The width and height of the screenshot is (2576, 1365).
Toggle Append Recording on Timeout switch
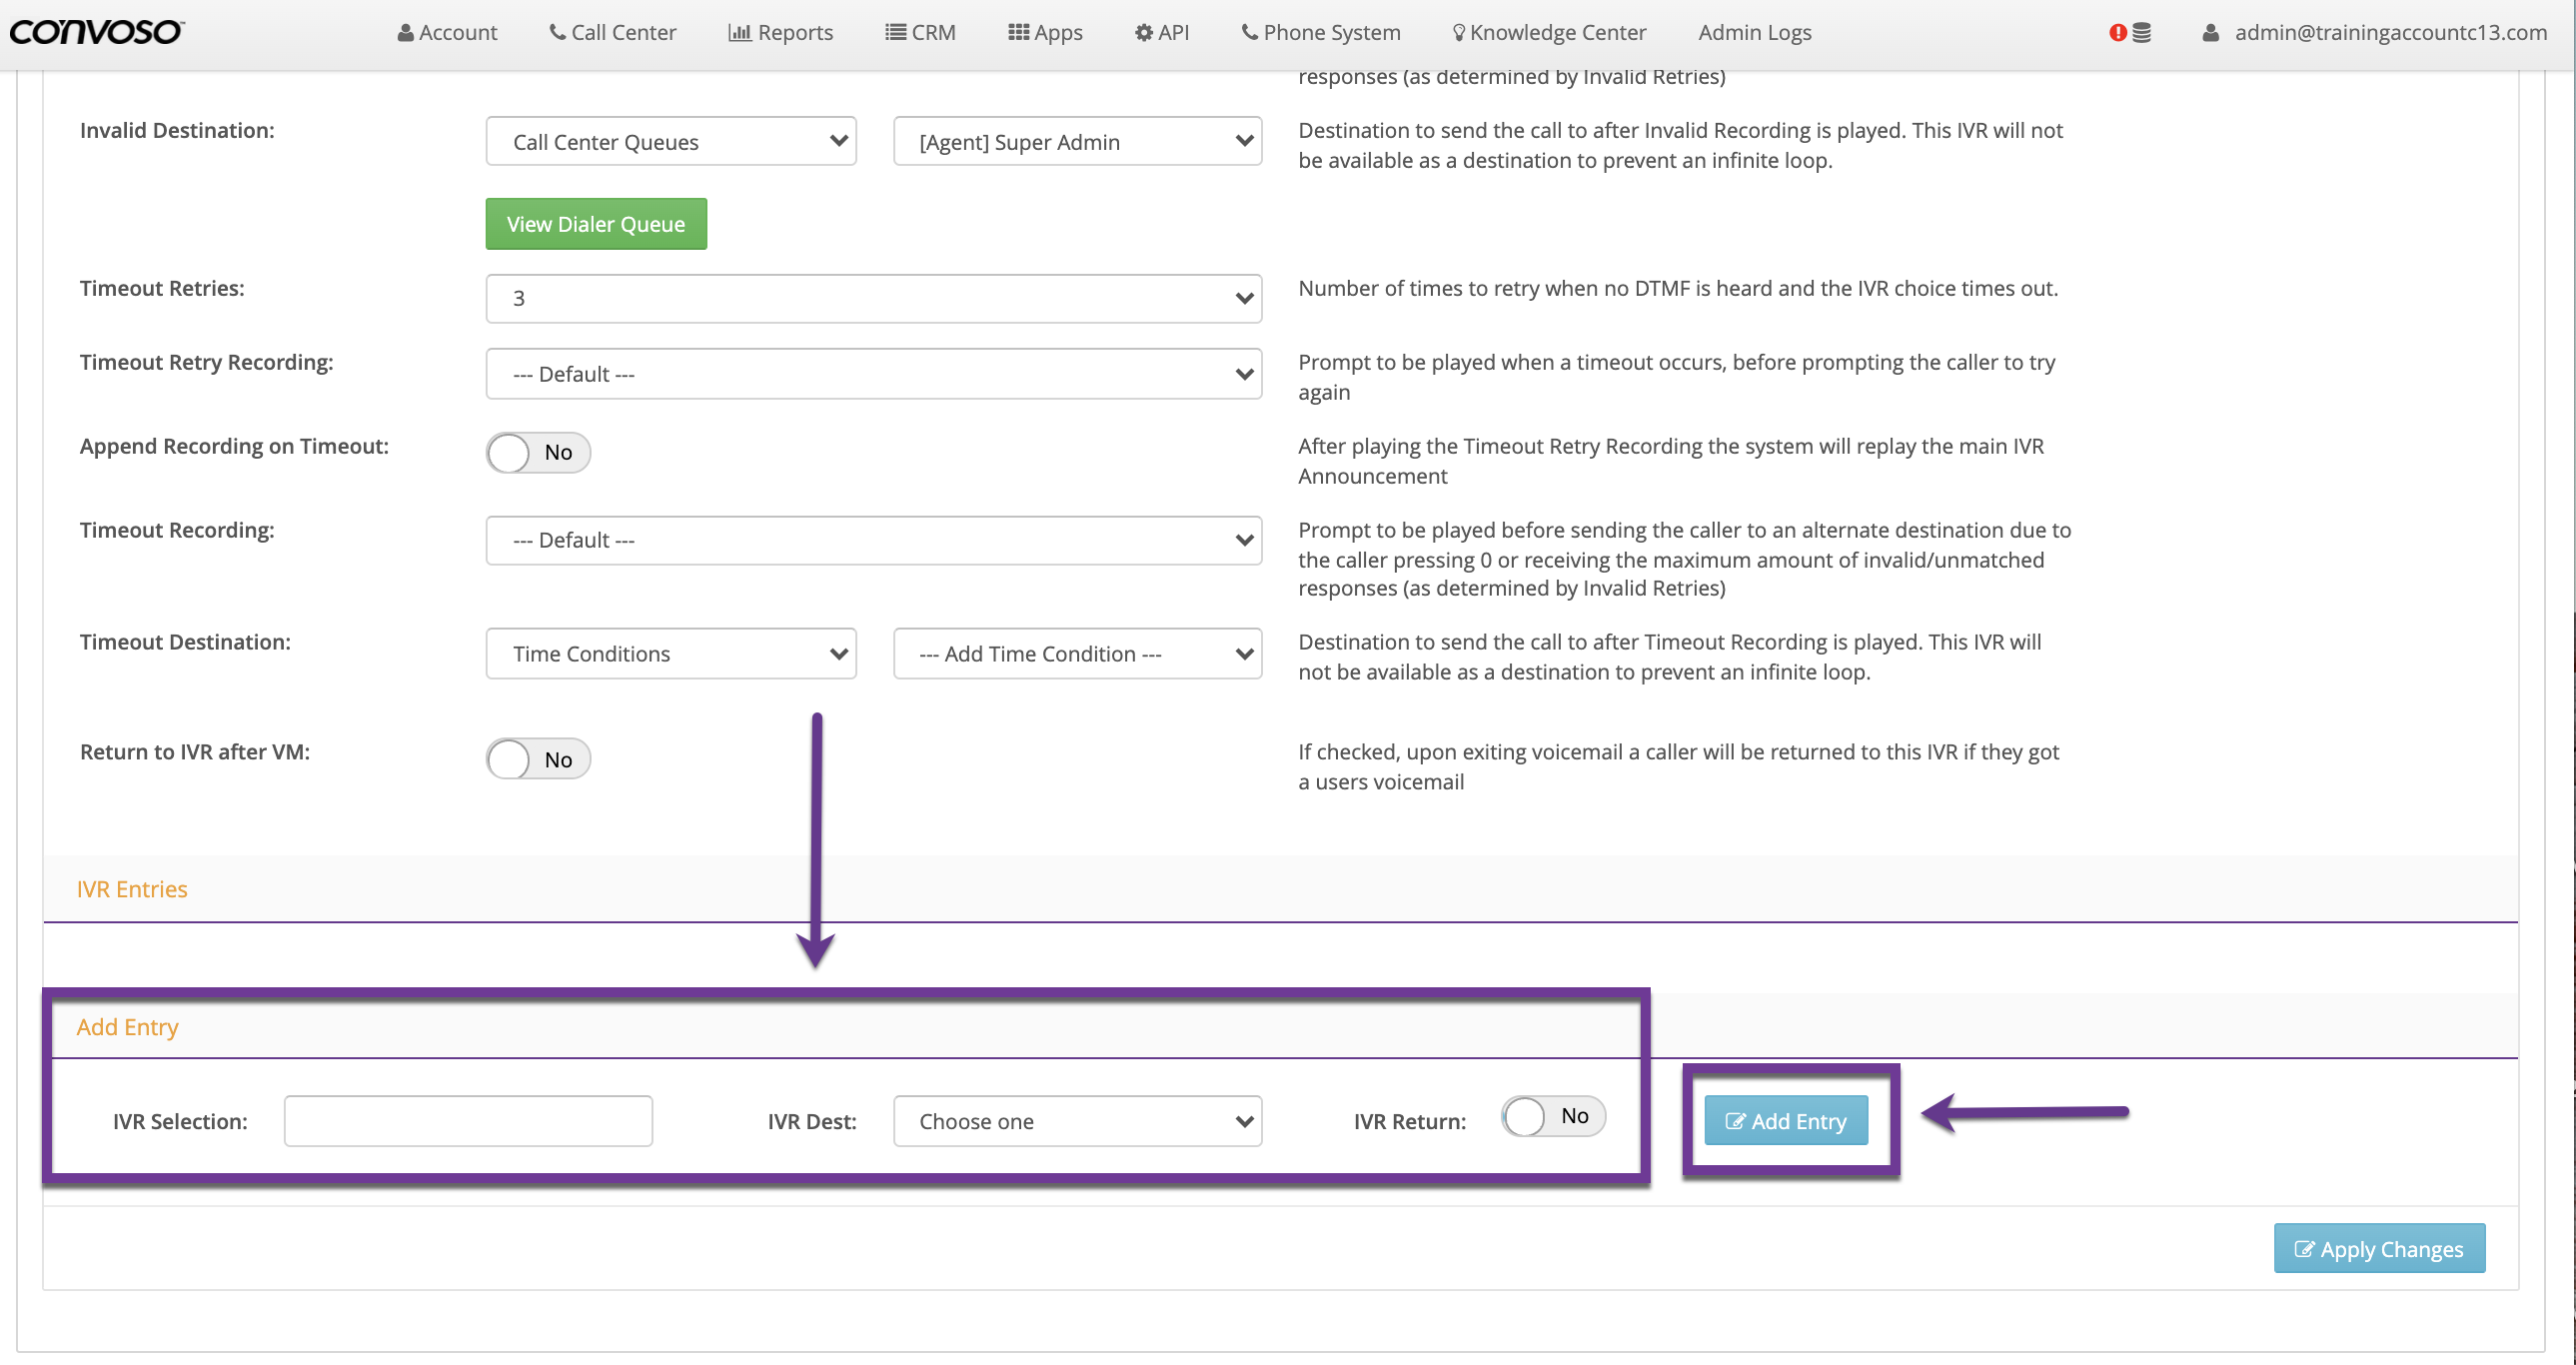click(x=538, y=452)
